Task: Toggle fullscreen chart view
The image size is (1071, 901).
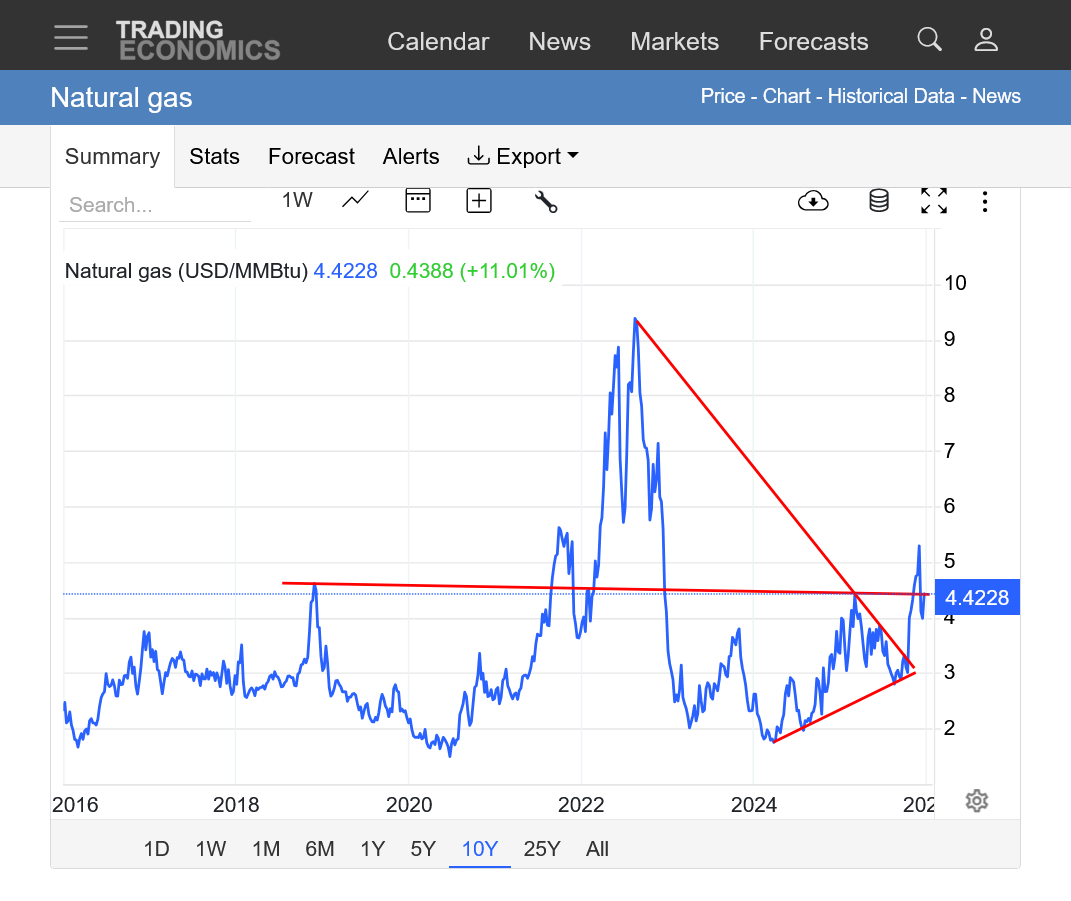Action: coord(933,201)
